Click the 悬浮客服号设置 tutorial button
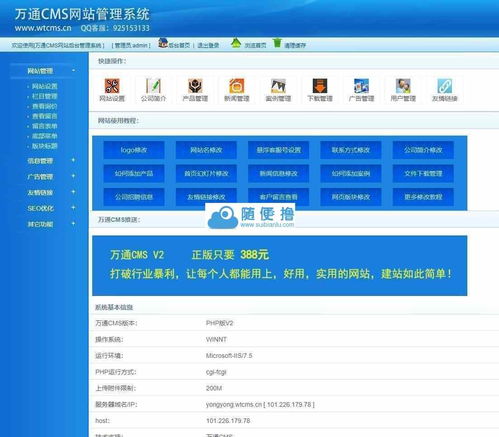 (279, 150)
